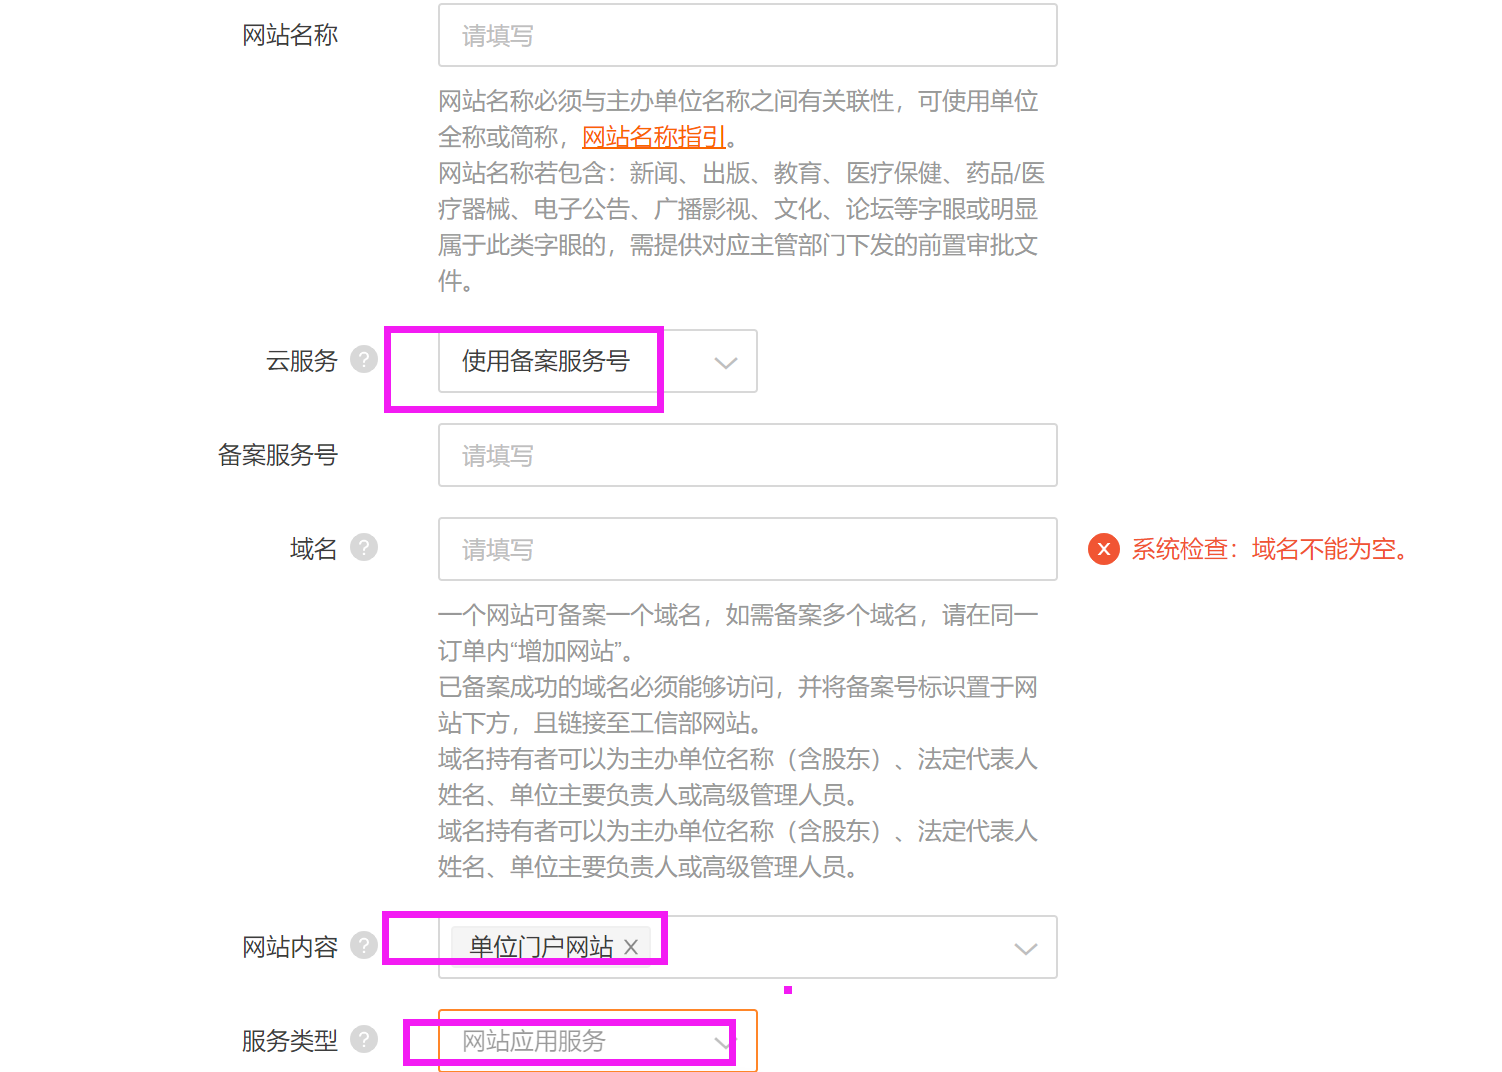
Task: Open the 网站内容 dropdown list
Action: pos(1026,947)
